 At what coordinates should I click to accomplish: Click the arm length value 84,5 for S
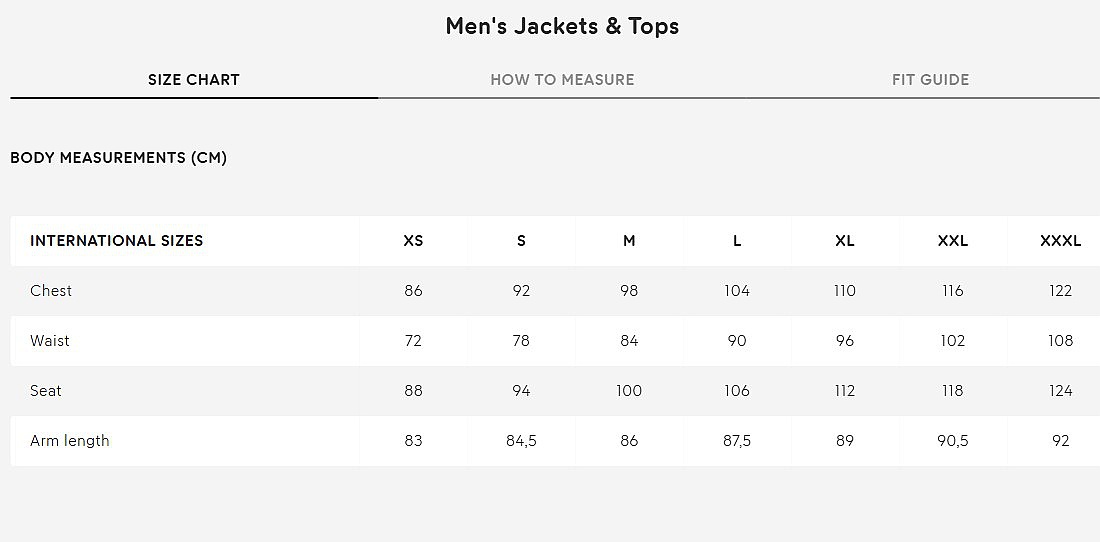[x=521, y=441]
